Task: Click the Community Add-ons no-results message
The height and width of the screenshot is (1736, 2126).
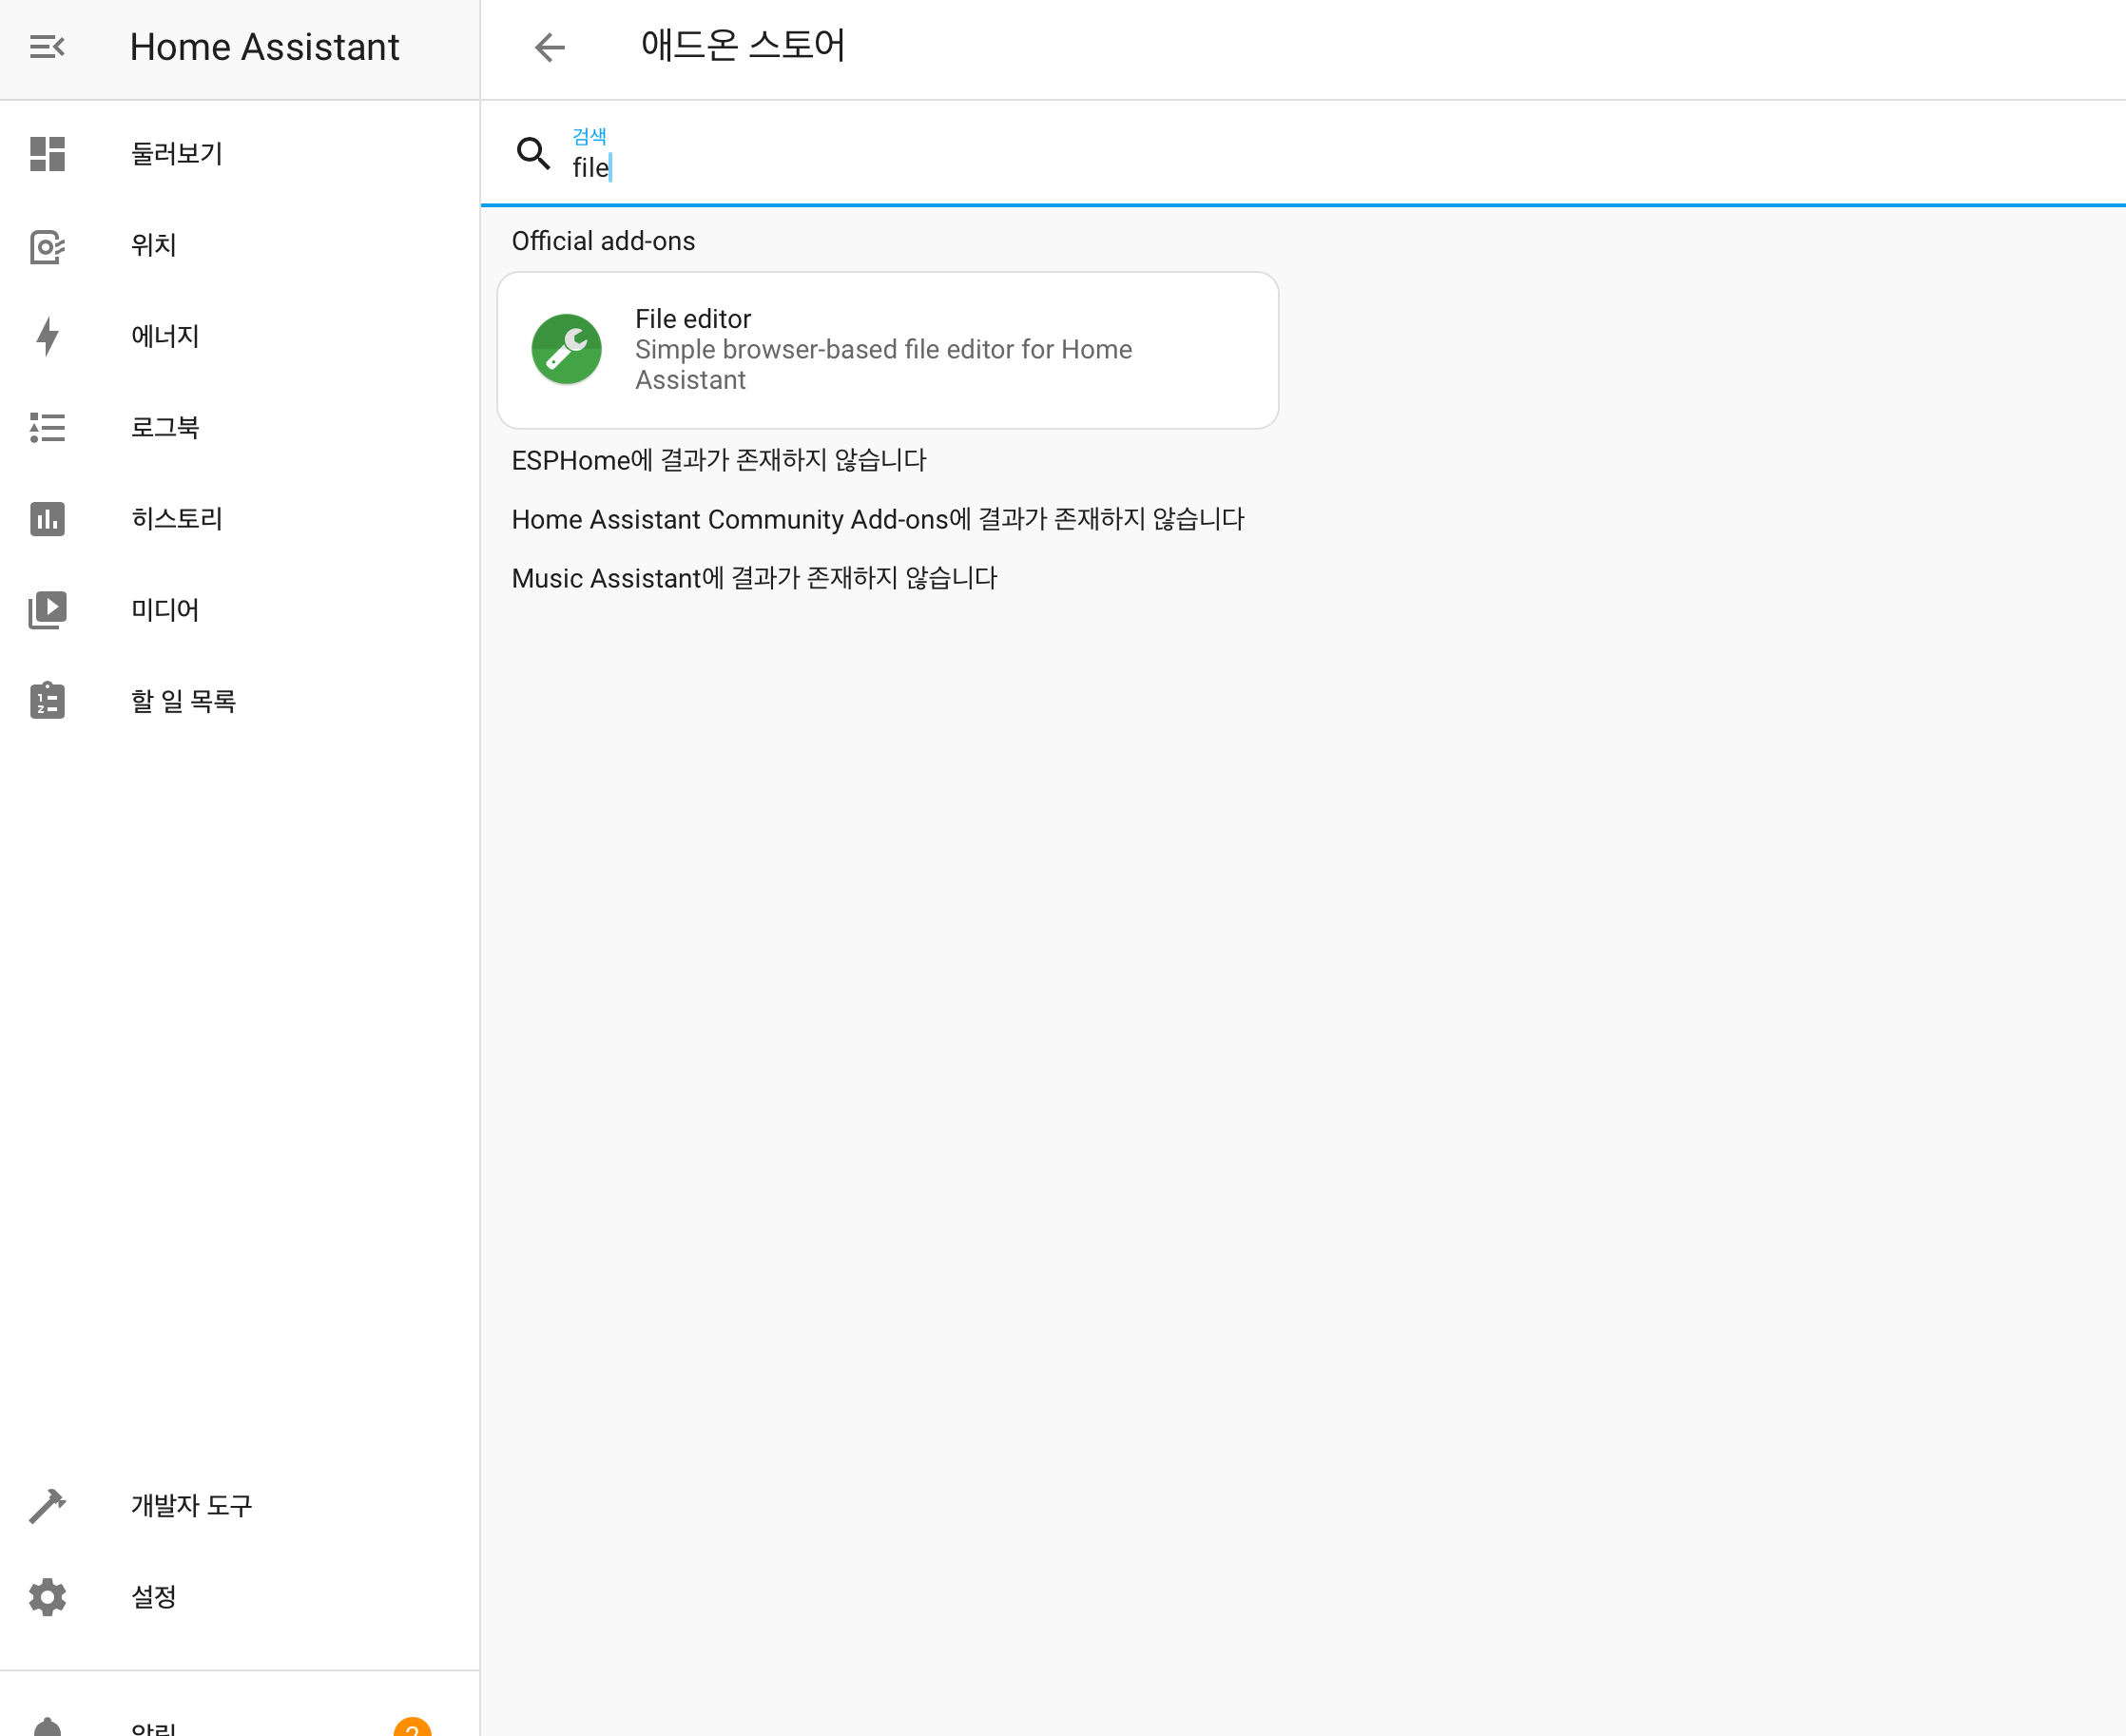Action: pyautogui.click(x=878, y=519)
